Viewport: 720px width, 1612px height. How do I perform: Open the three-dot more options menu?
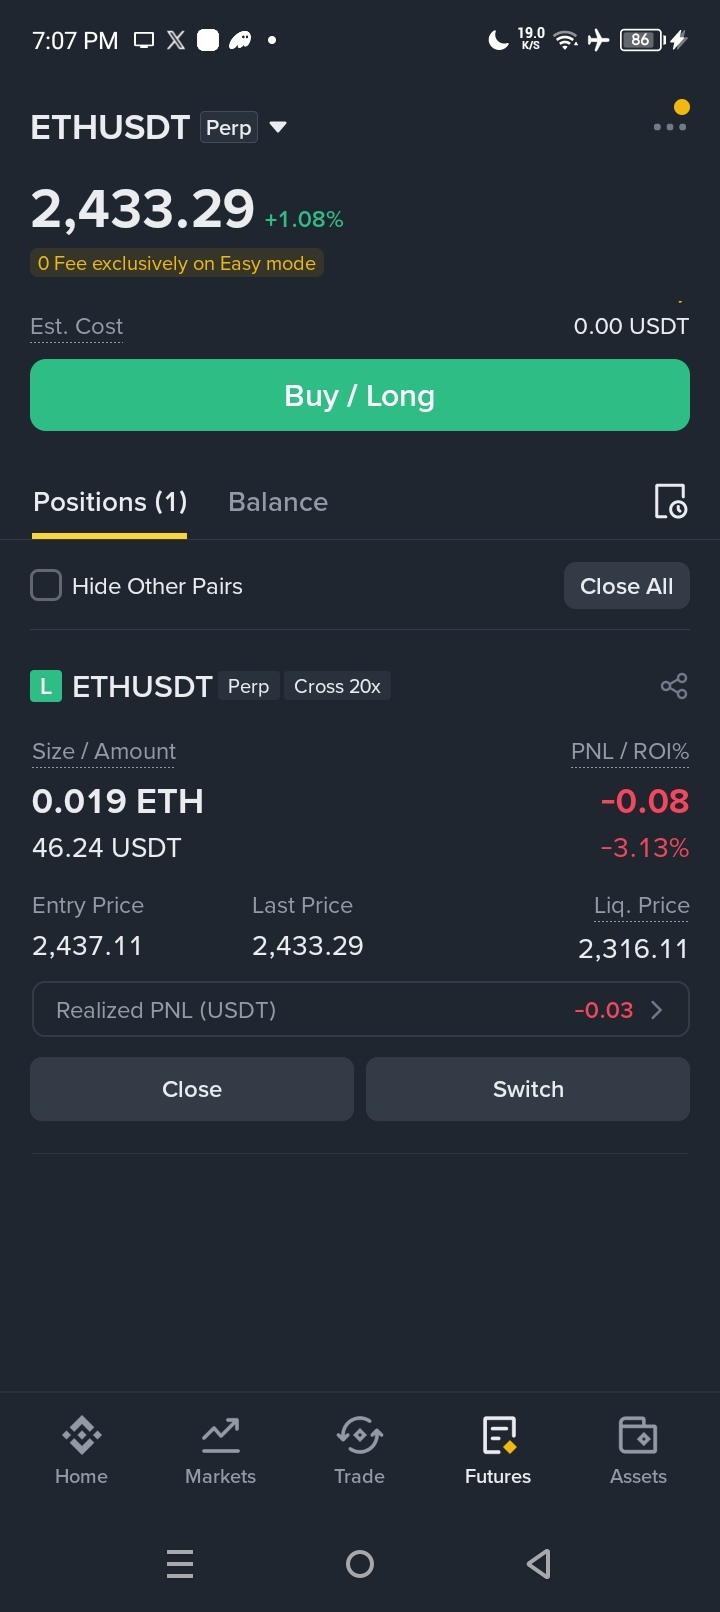click(669, 127)
